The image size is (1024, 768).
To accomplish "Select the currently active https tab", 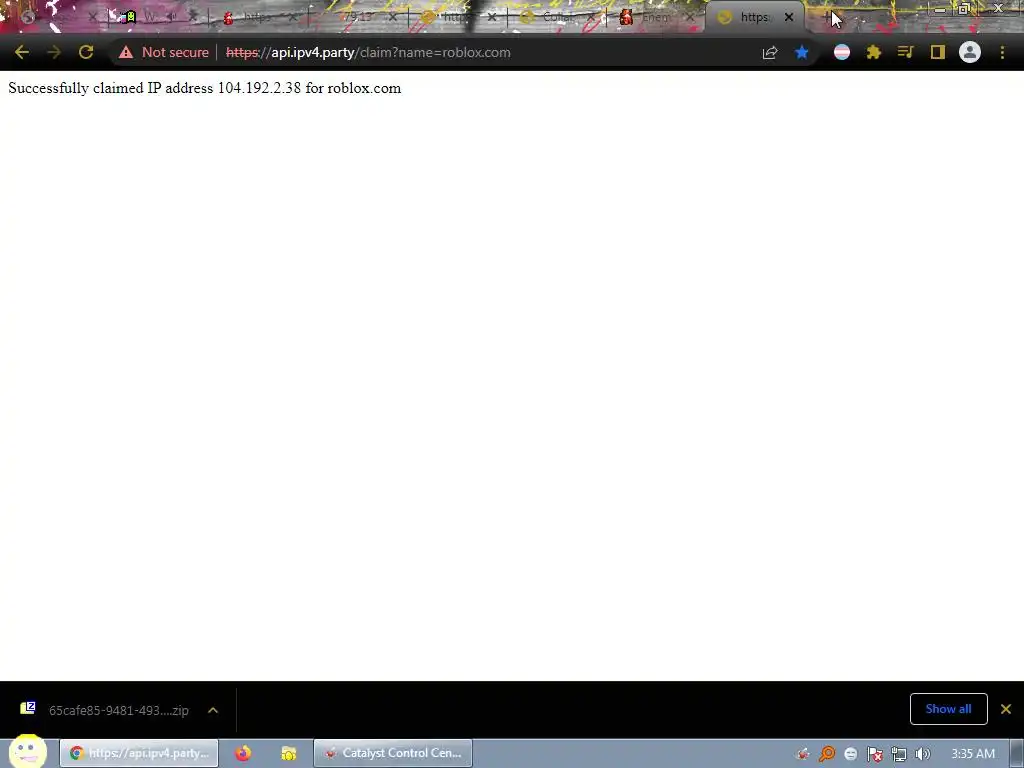I will coord(754,18).
